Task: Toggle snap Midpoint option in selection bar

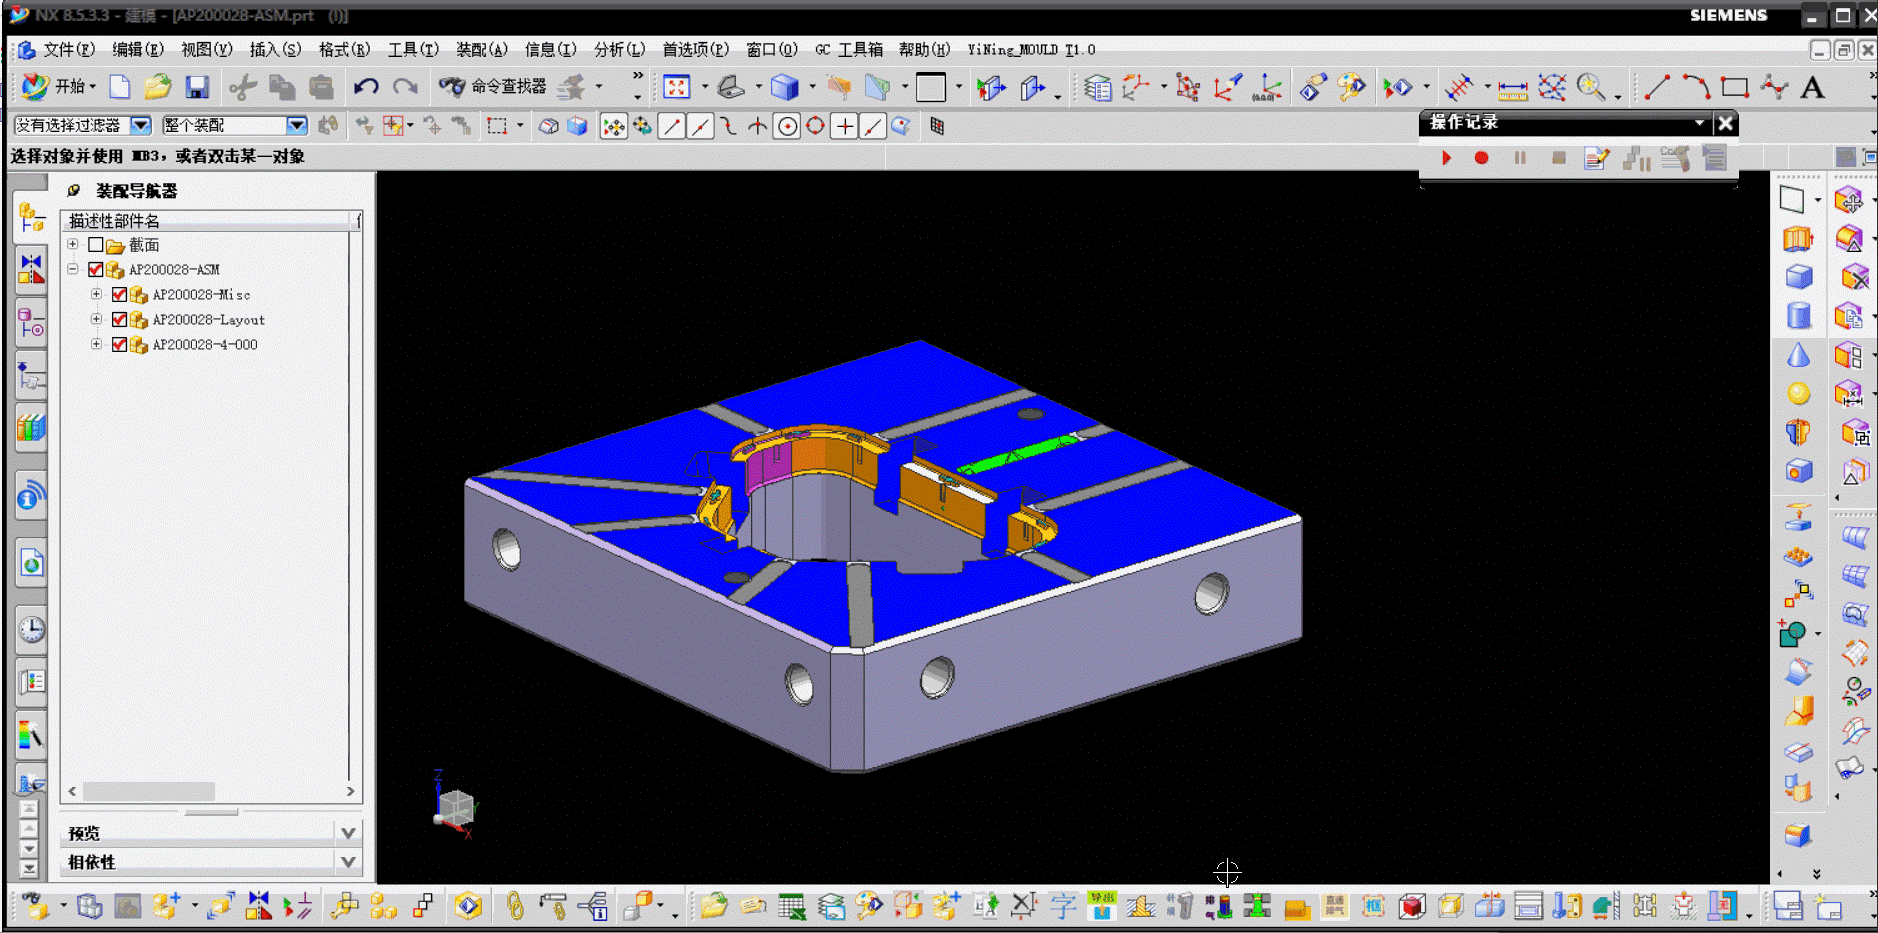Action: point(700,126)
